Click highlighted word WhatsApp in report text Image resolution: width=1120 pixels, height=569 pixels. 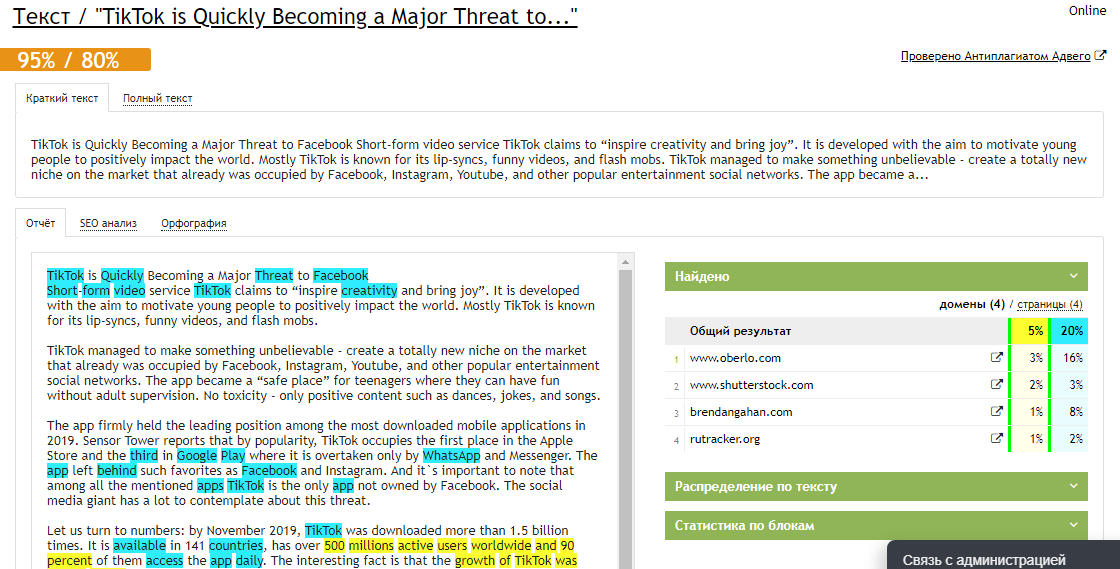tap(451, 455)
